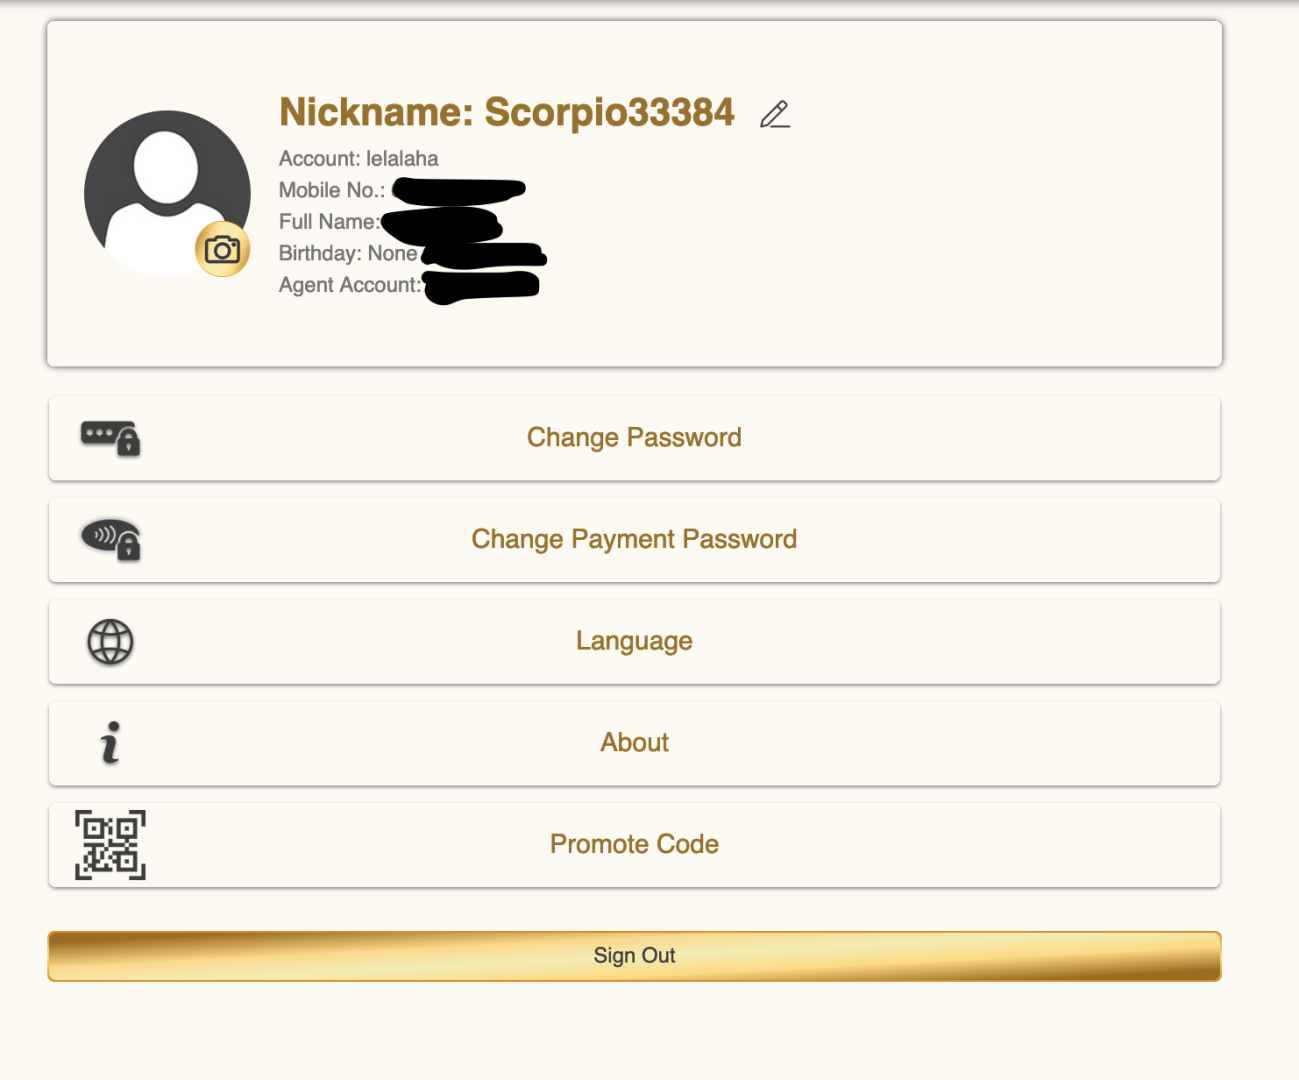Screen dimensions: 1299x1080
Task: Click the Nickname Scorpio33384 heading
Action: [507, 113]
